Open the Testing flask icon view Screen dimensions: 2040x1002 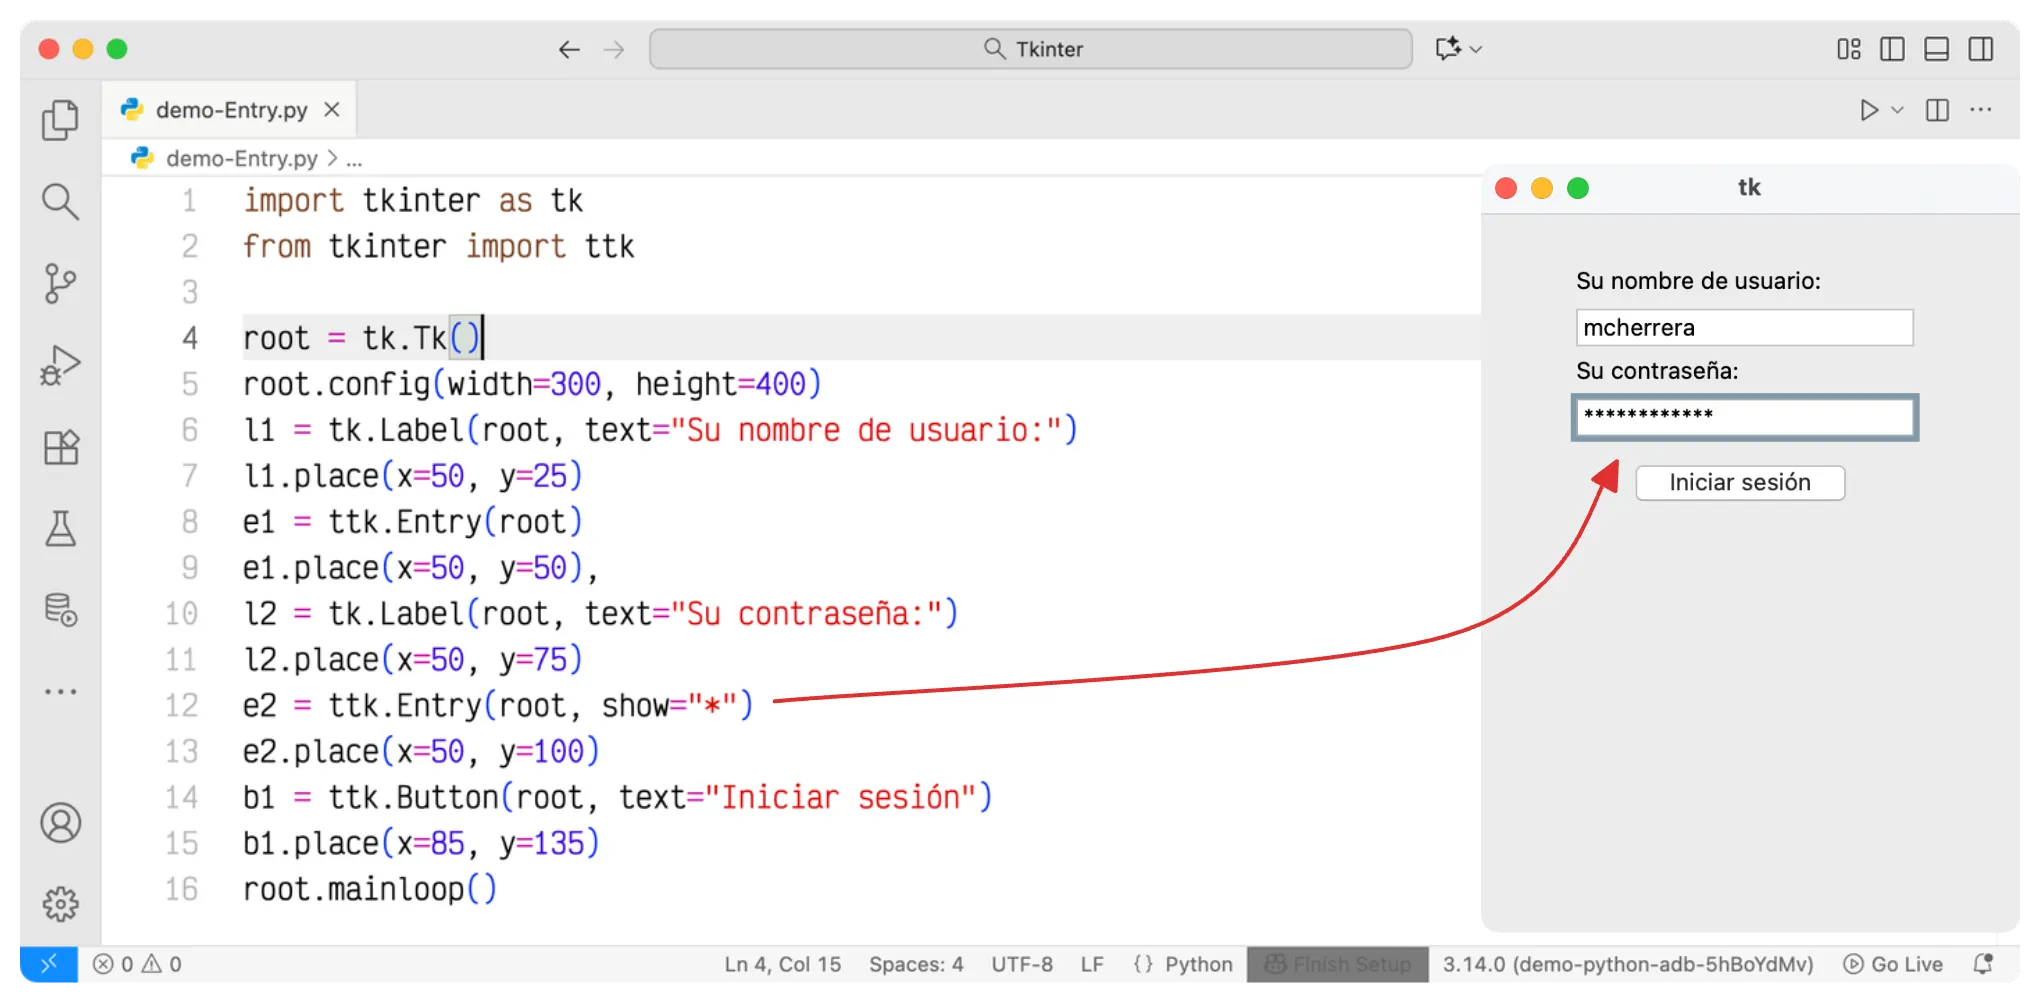[60, 529]
